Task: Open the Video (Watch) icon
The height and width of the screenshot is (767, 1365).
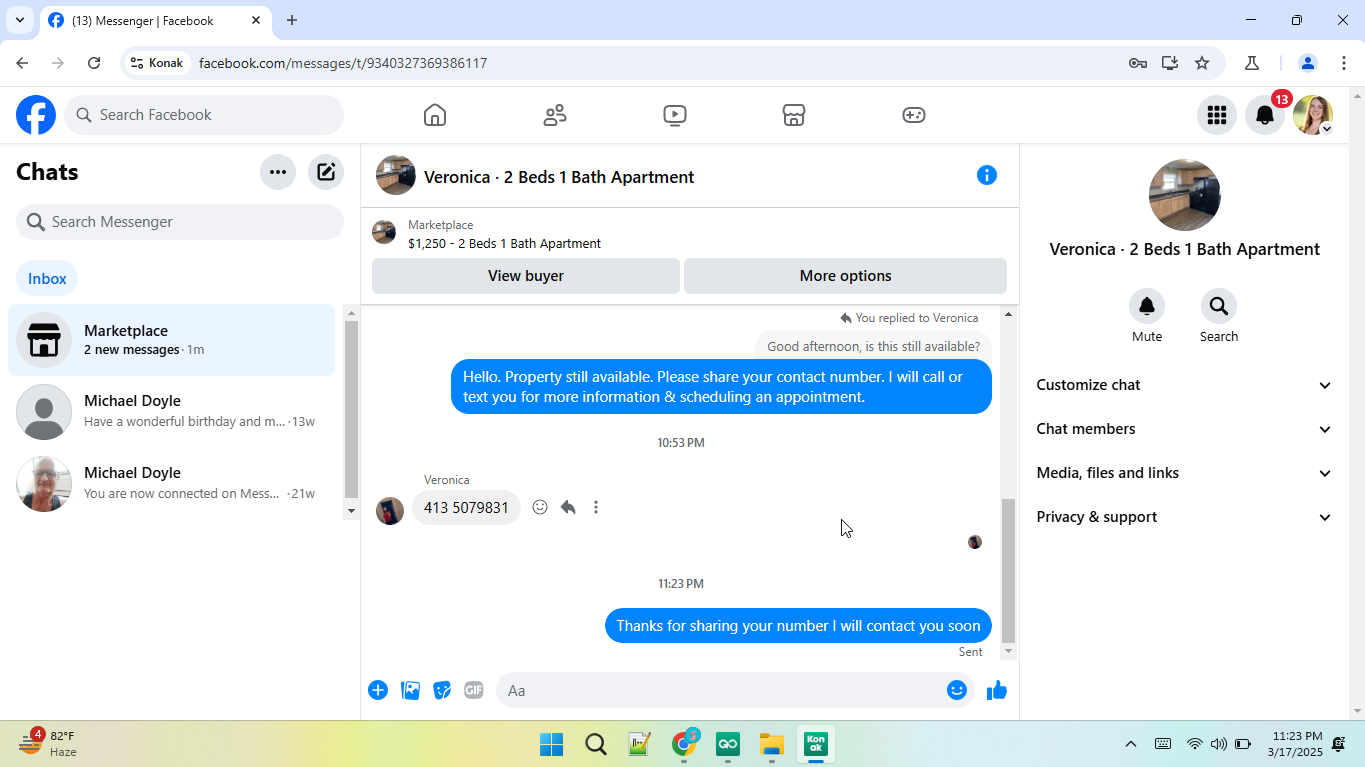Action: pos(675,115)
